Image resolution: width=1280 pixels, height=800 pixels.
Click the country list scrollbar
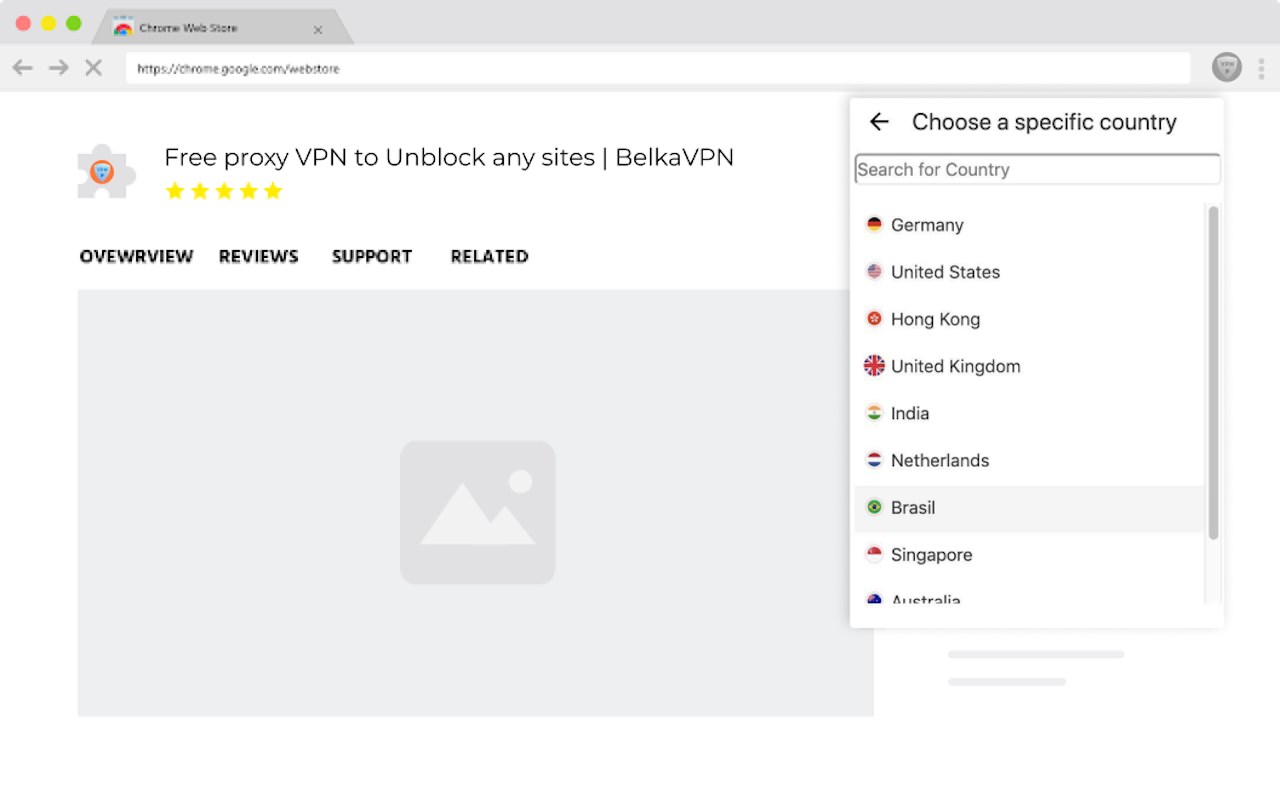(x=1213, y=372)
